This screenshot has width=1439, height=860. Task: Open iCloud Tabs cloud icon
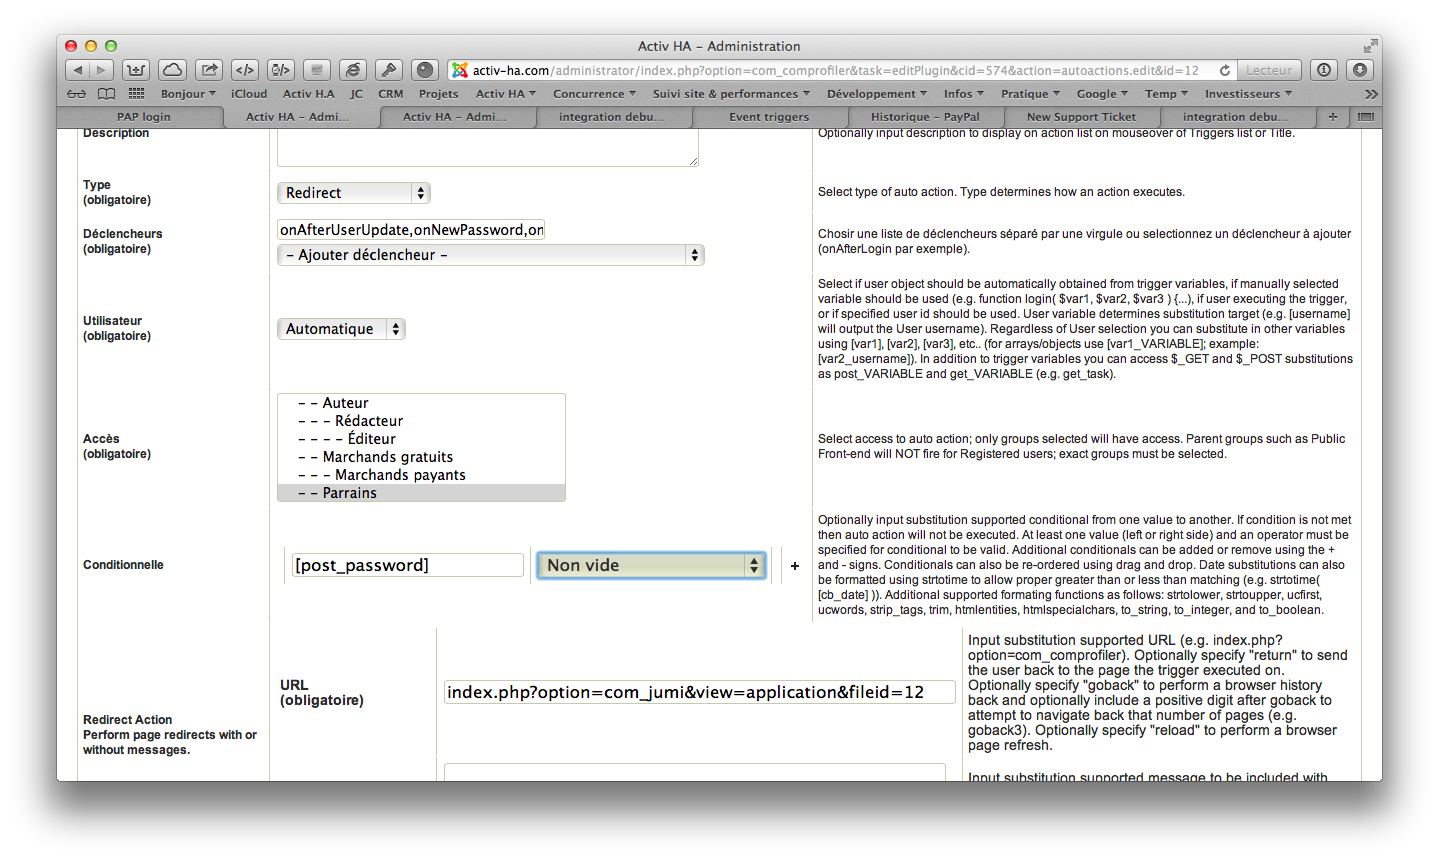(x=173, y=70)
